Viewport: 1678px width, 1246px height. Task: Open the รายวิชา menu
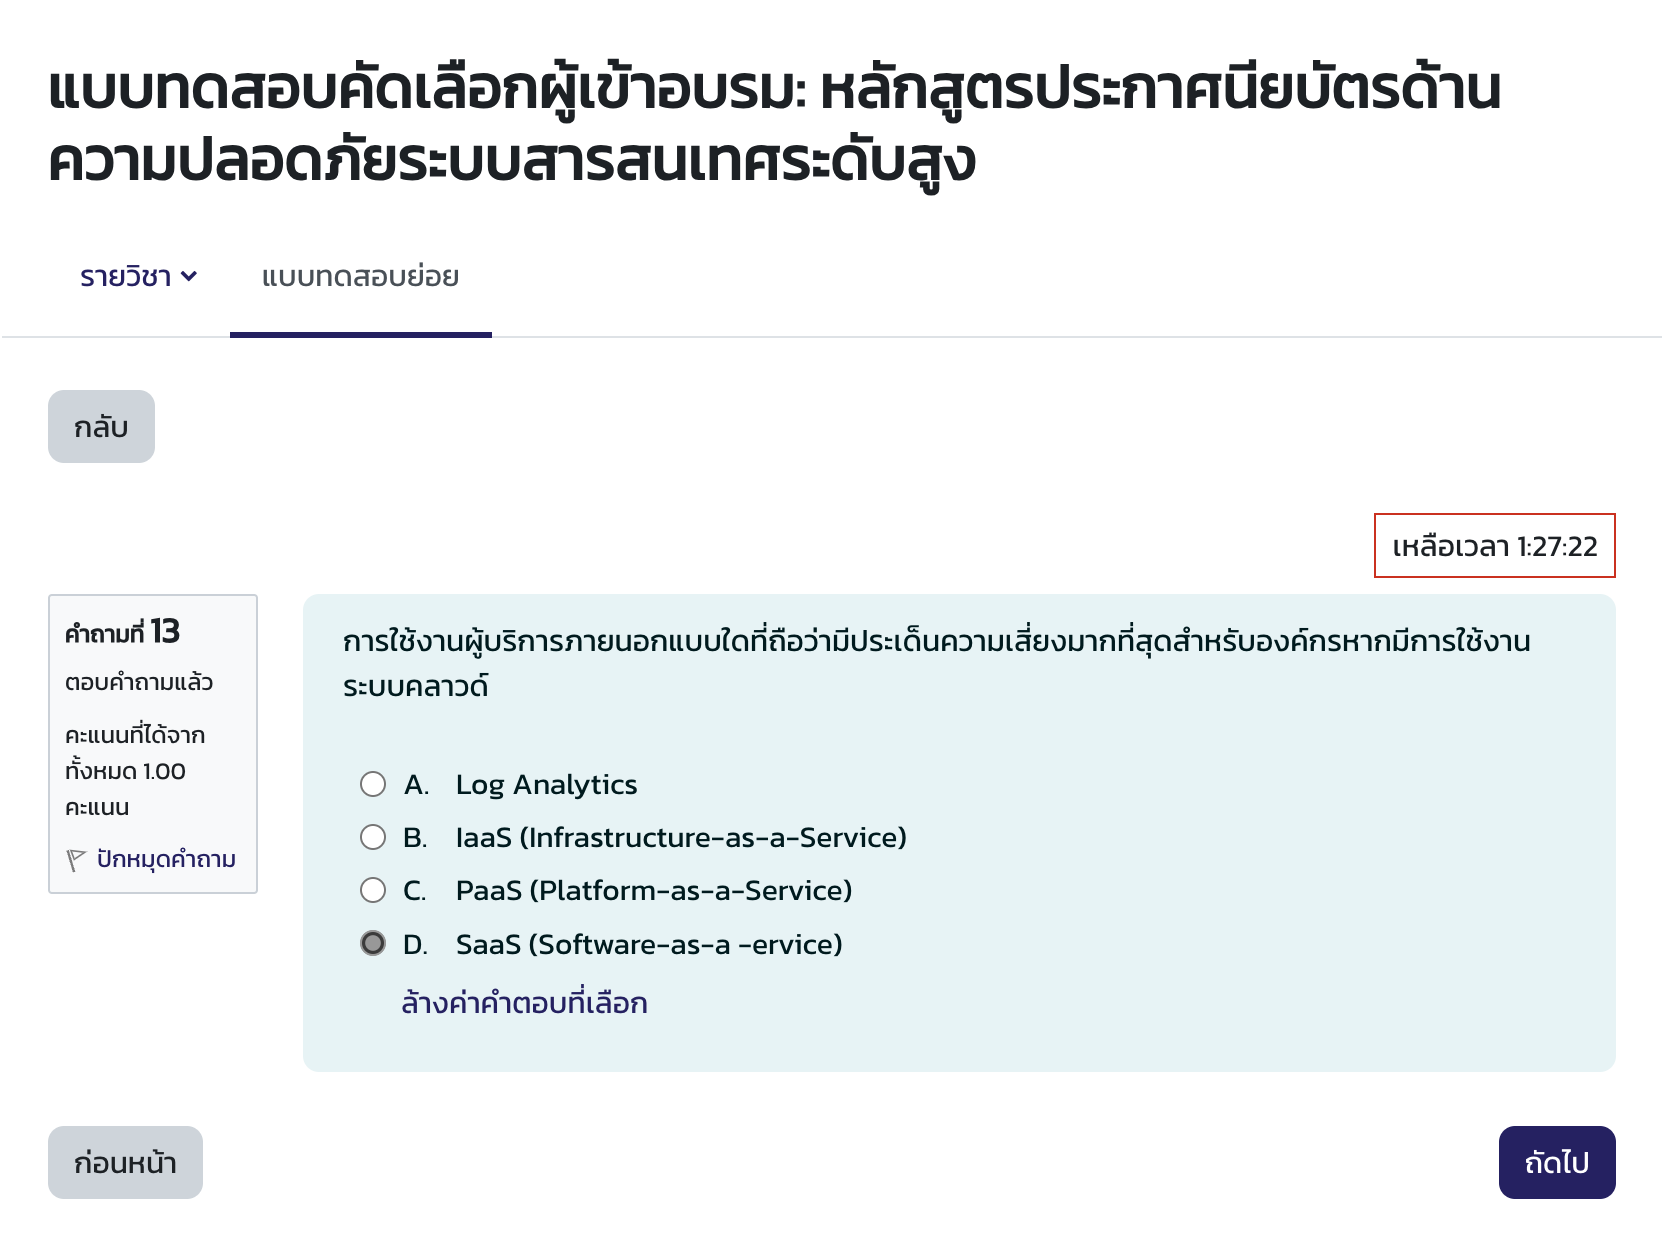(x=126, y=277)
